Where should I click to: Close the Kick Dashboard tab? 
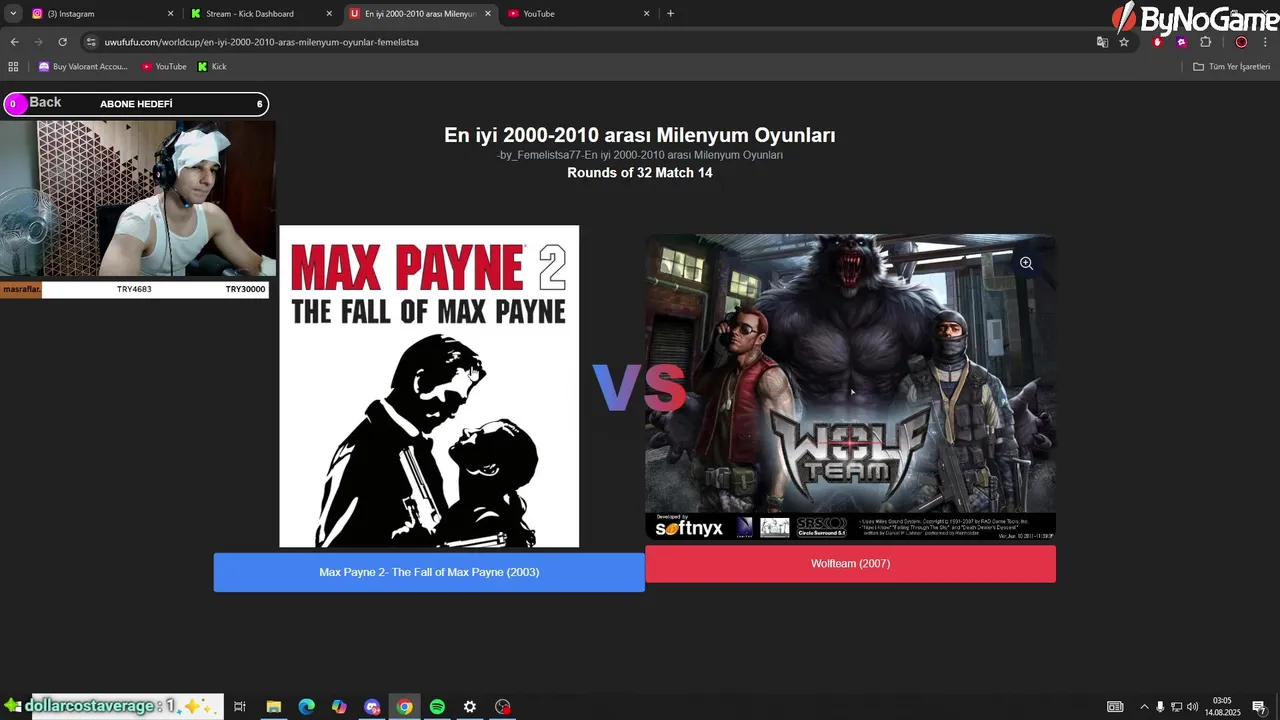pyautogui.click(x=329, y=14)
